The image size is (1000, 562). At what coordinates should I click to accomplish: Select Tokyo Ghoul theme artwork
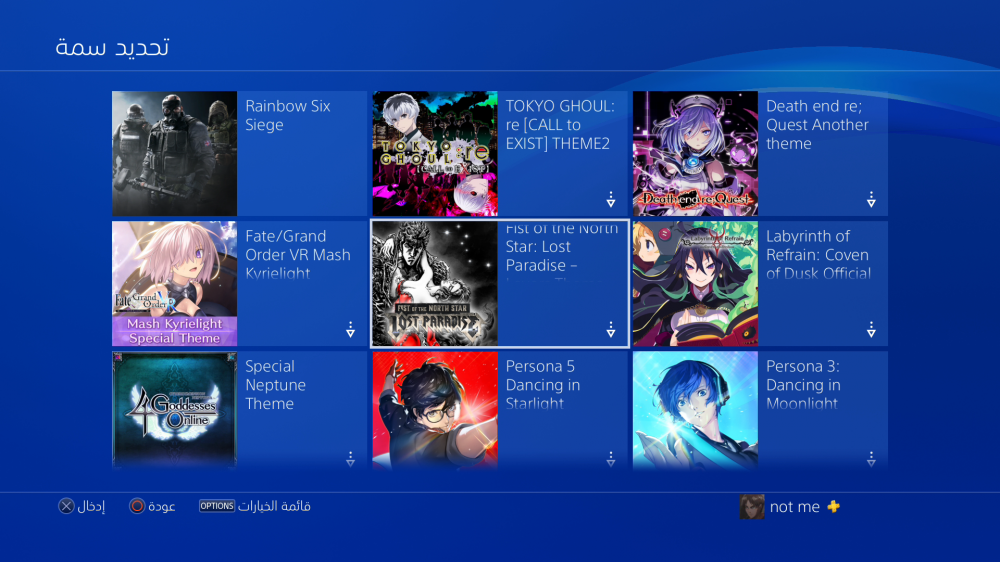435,153
